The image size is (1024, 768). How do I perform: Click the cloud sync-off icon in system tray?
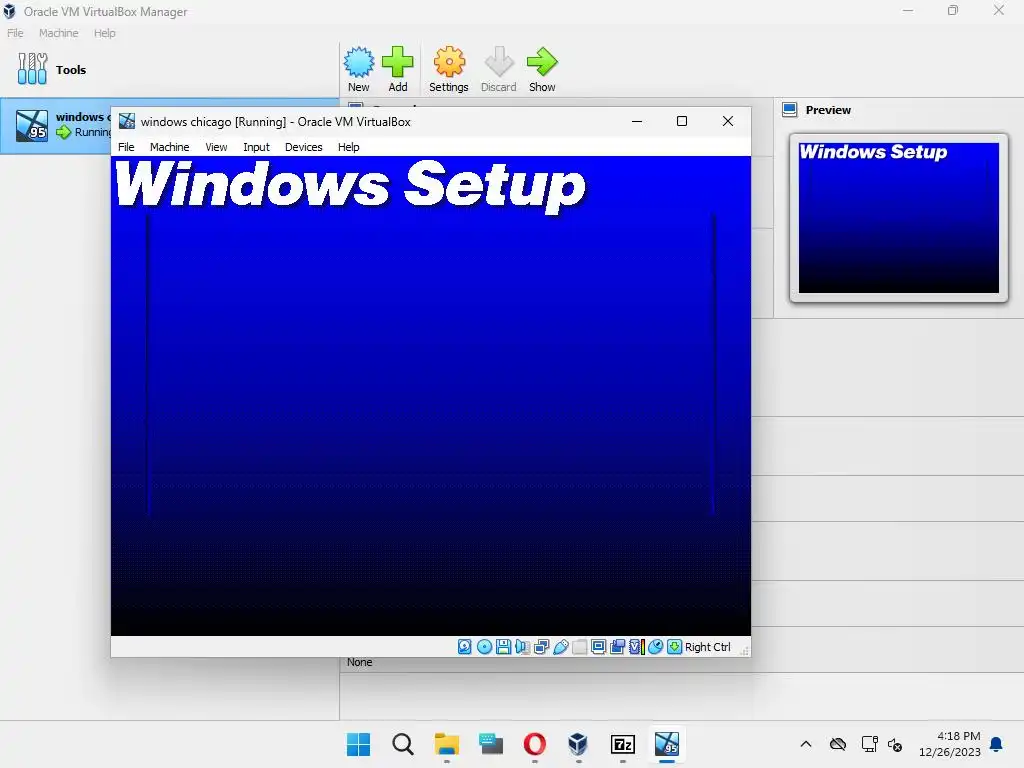(838, 744)
